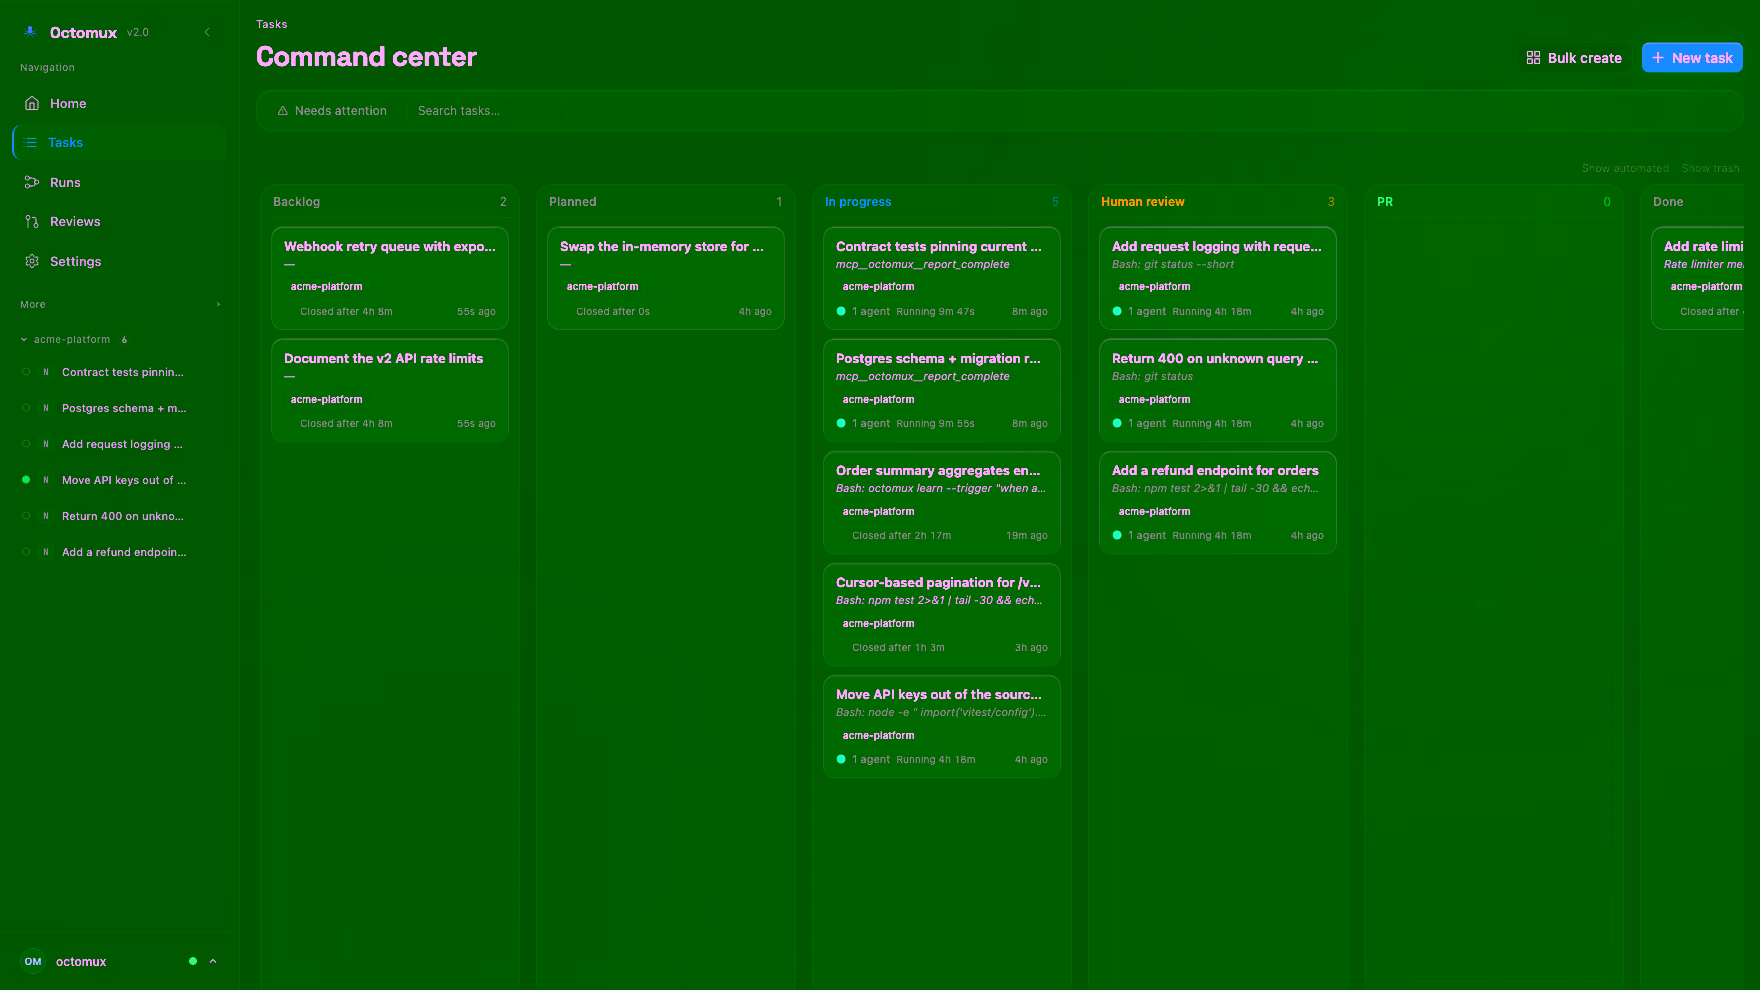
Task: Open Add a refund endpoint for orders card
Action: pyautogui.click(x=1218, y=502)
